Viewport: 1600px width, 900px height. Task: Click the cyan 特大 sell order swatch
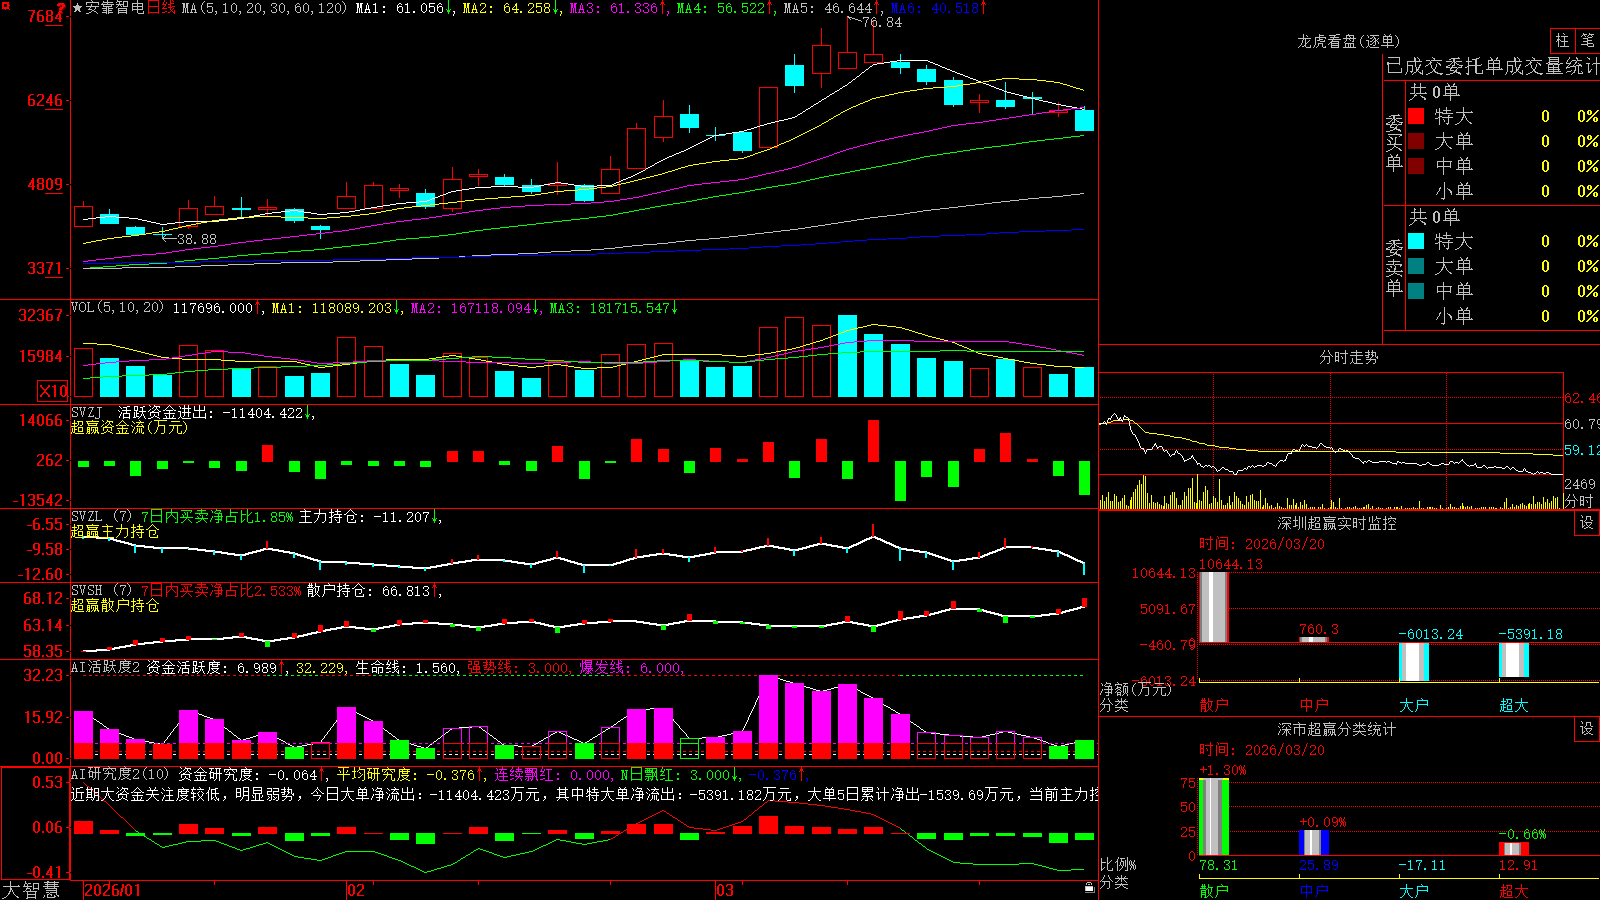(x=1416, y=241)
